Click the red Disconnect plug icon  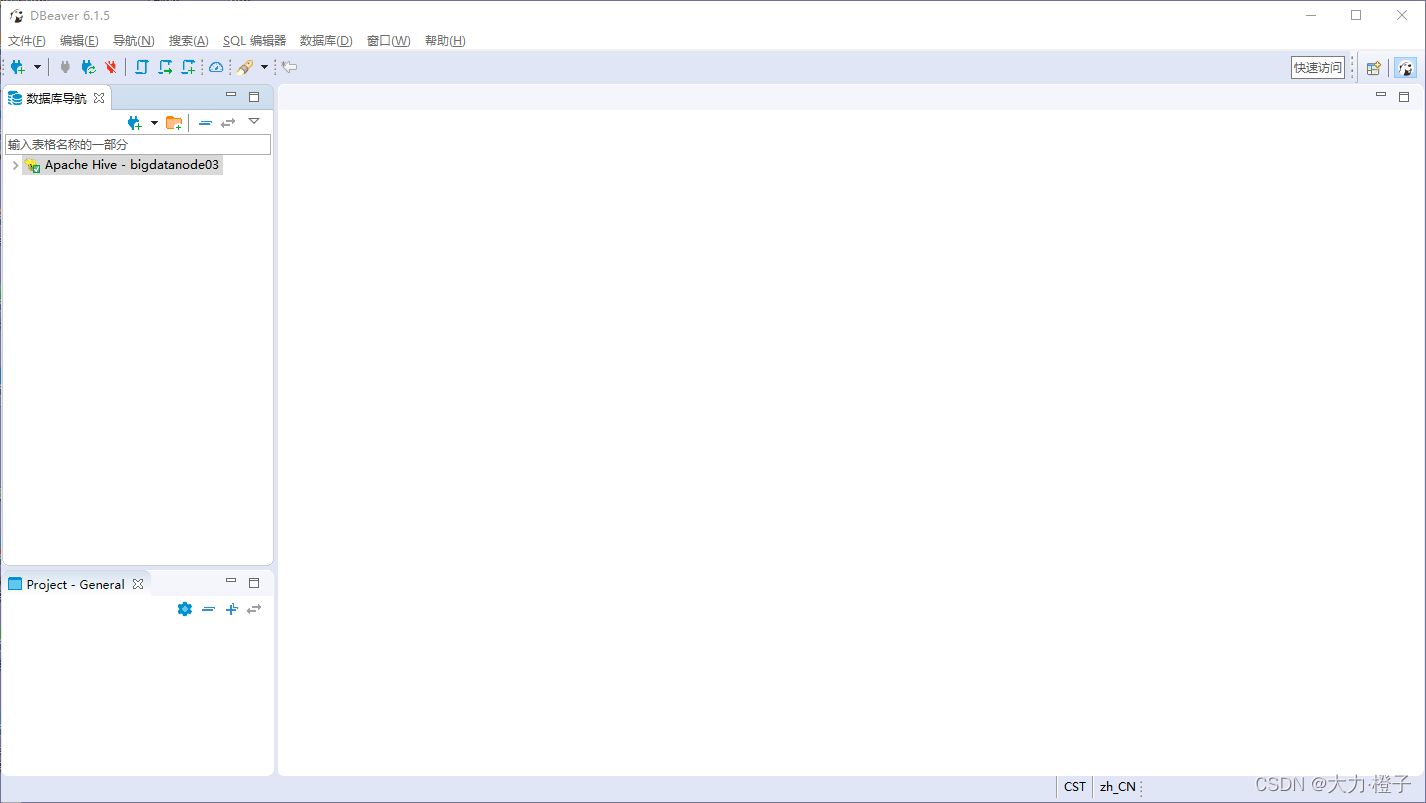click(111, 67)
